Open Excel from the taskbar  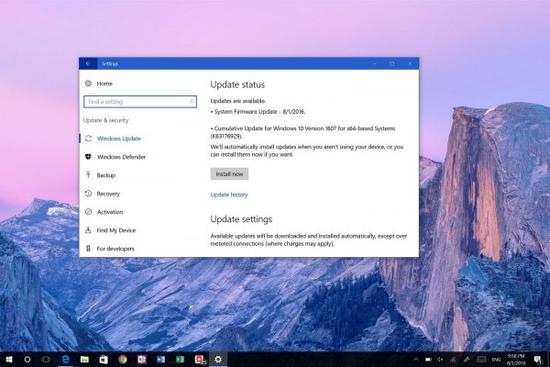point(180,359)
